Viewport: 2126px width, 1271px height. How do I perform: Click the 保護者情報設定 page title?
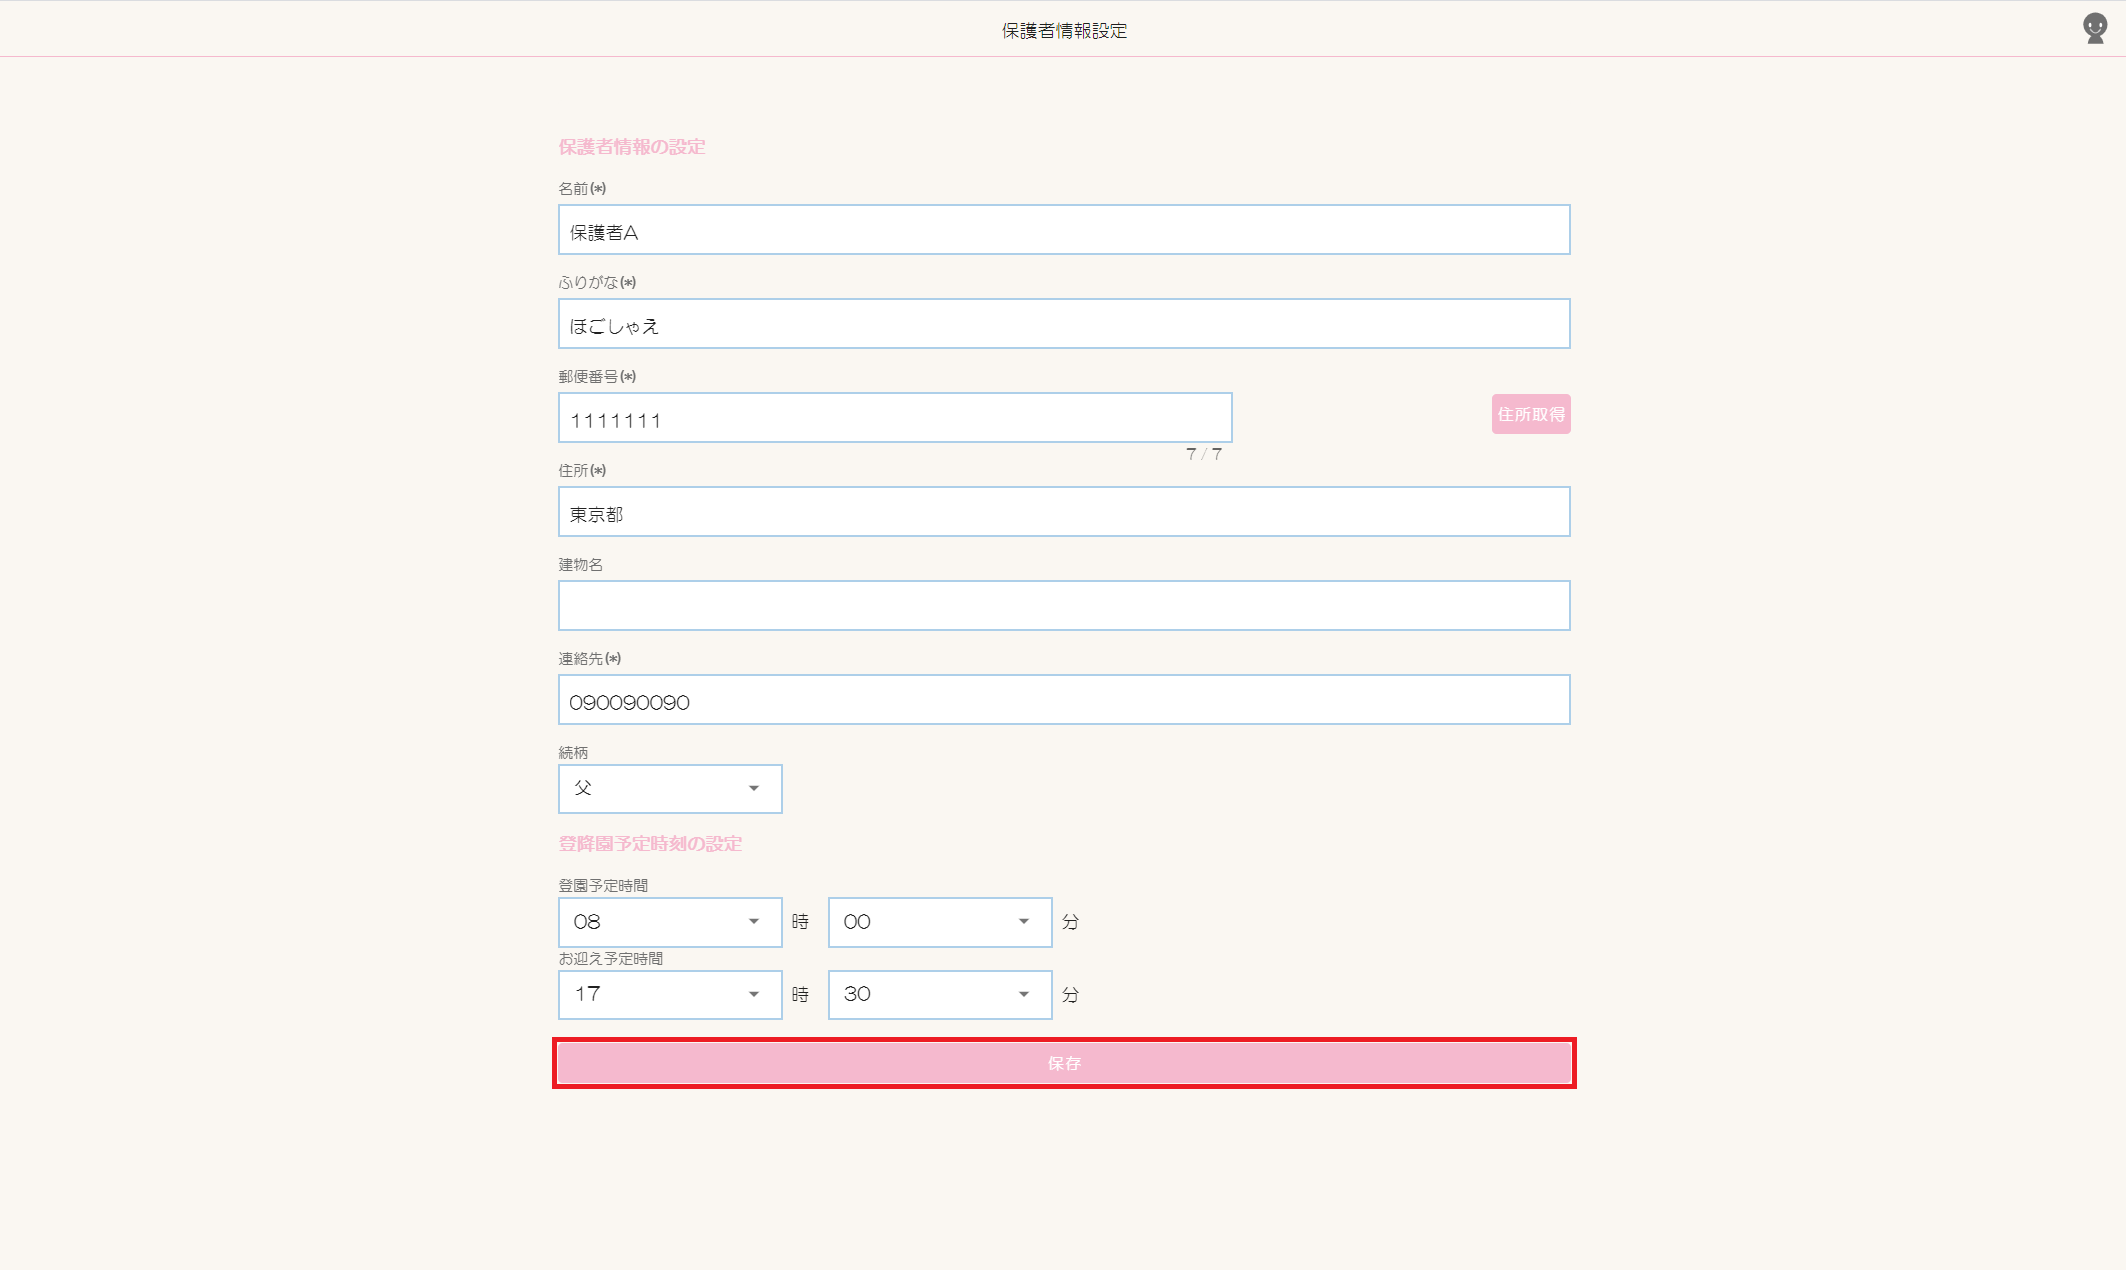[x=1064, y=31]
